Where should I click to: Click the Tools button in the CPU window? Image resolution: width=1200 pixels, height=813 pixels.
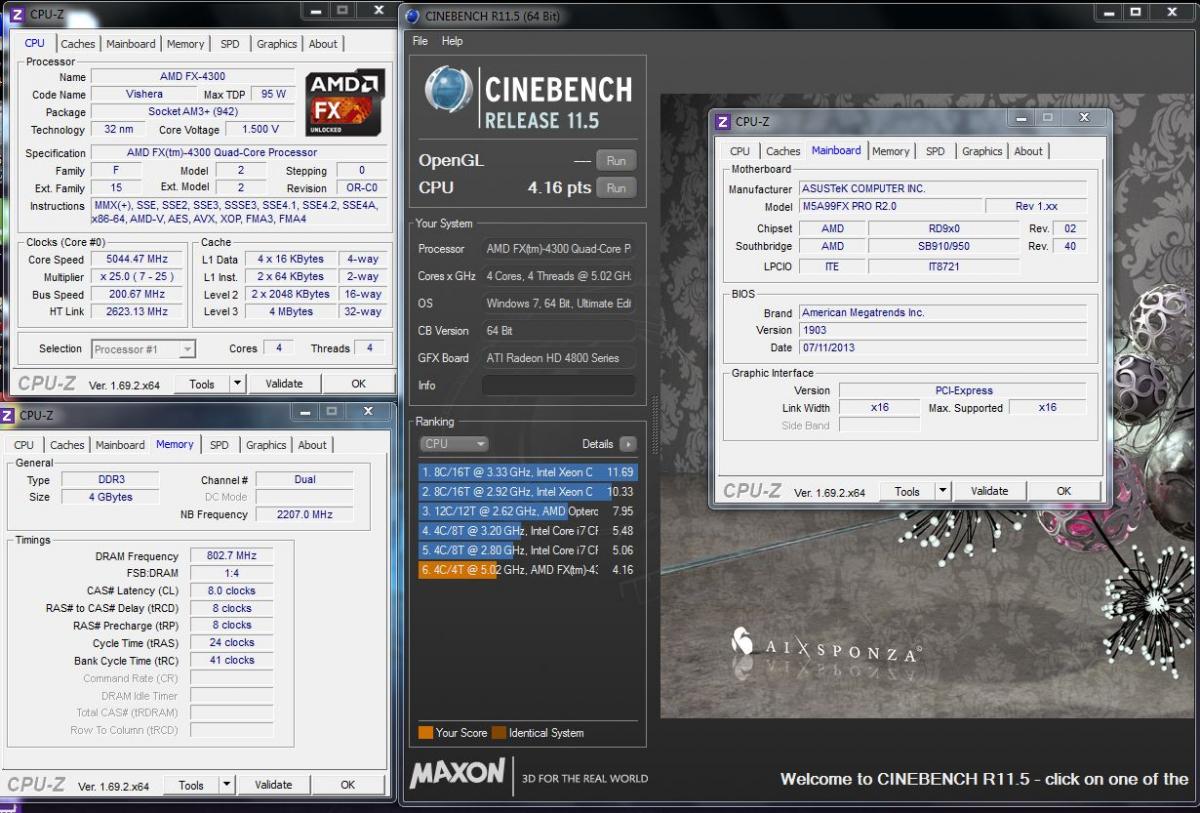pyautogui.click(x=202, y=383)
